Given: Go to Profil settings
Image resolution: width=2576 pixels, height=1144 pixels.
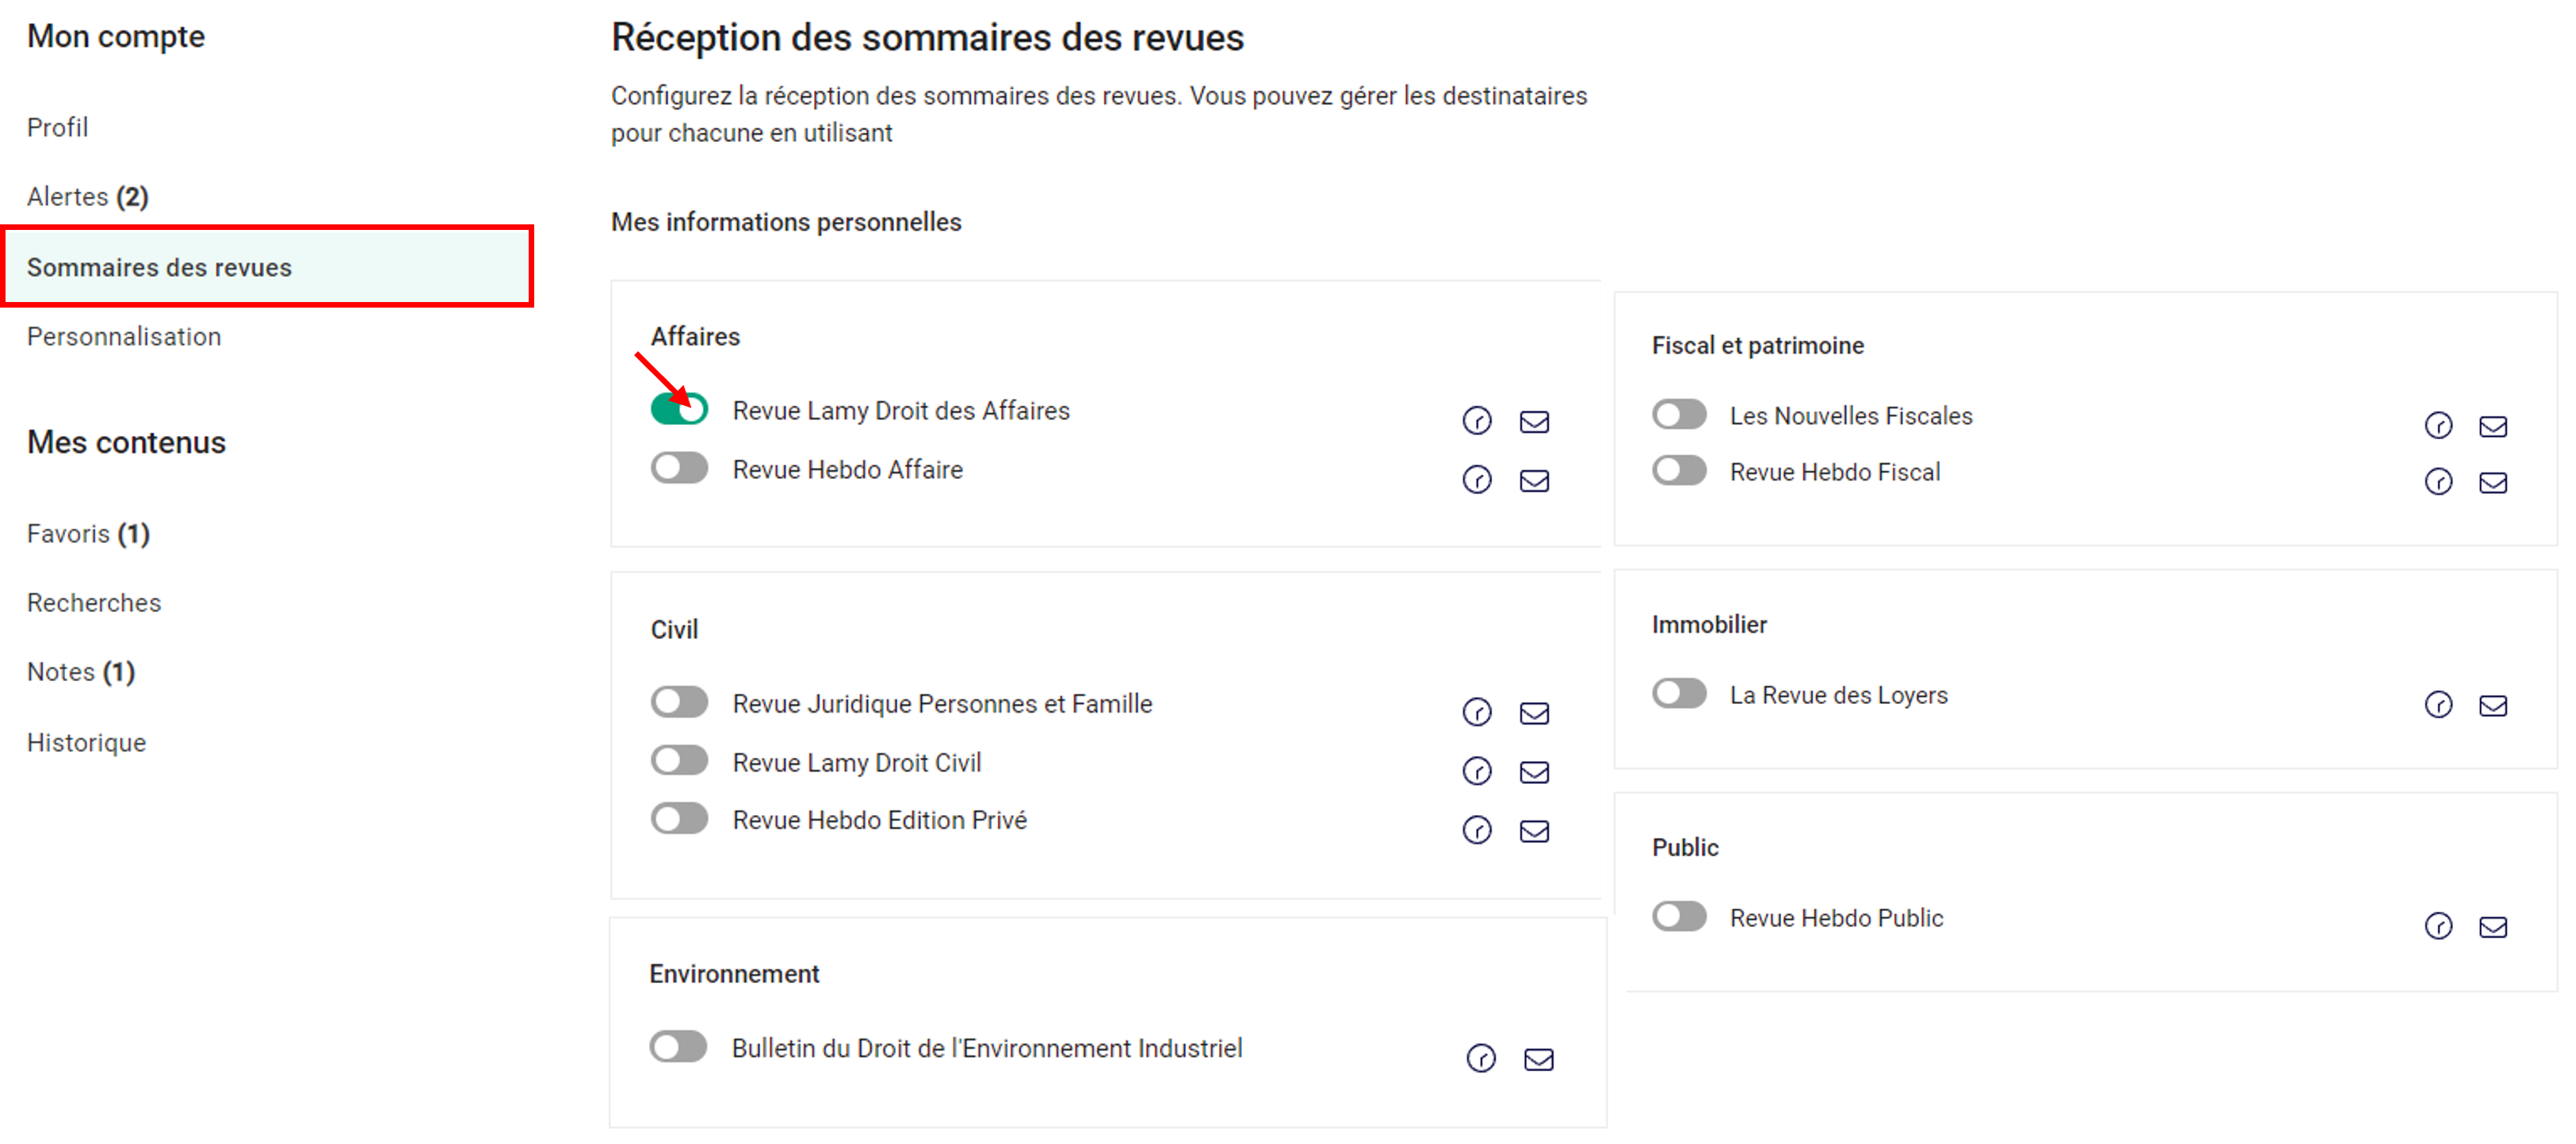Looking at the screenshot, I should pos(57,127).
